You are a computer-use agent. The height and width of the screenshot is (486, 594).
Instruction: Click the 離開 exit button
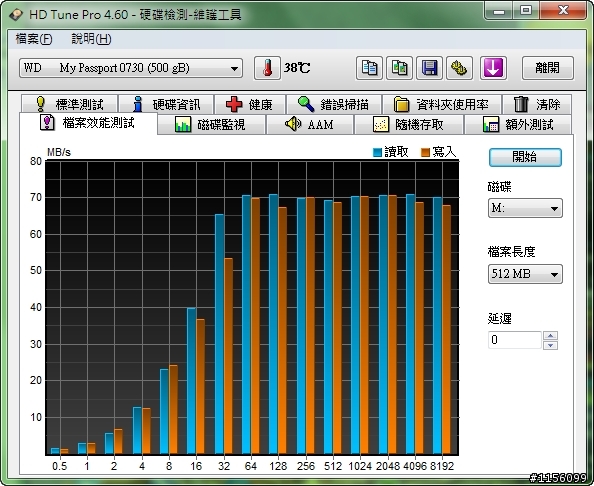(548, 68)
